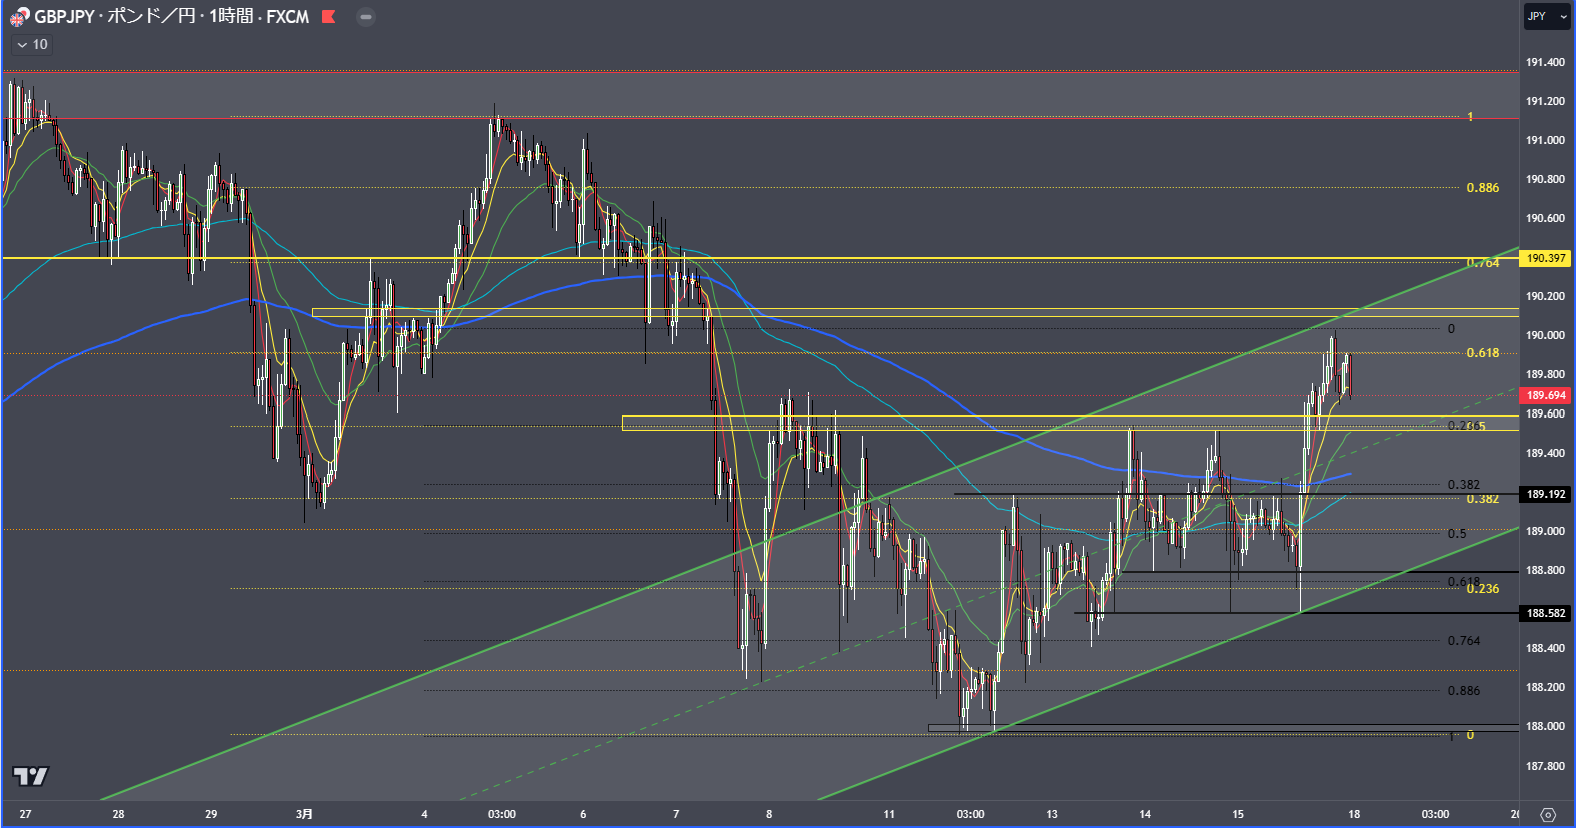Image resolution: width=1576 pixels, height=828 pixels.
Task: Click the black 0.764 Fibonacci level label
Action: 1464,641
